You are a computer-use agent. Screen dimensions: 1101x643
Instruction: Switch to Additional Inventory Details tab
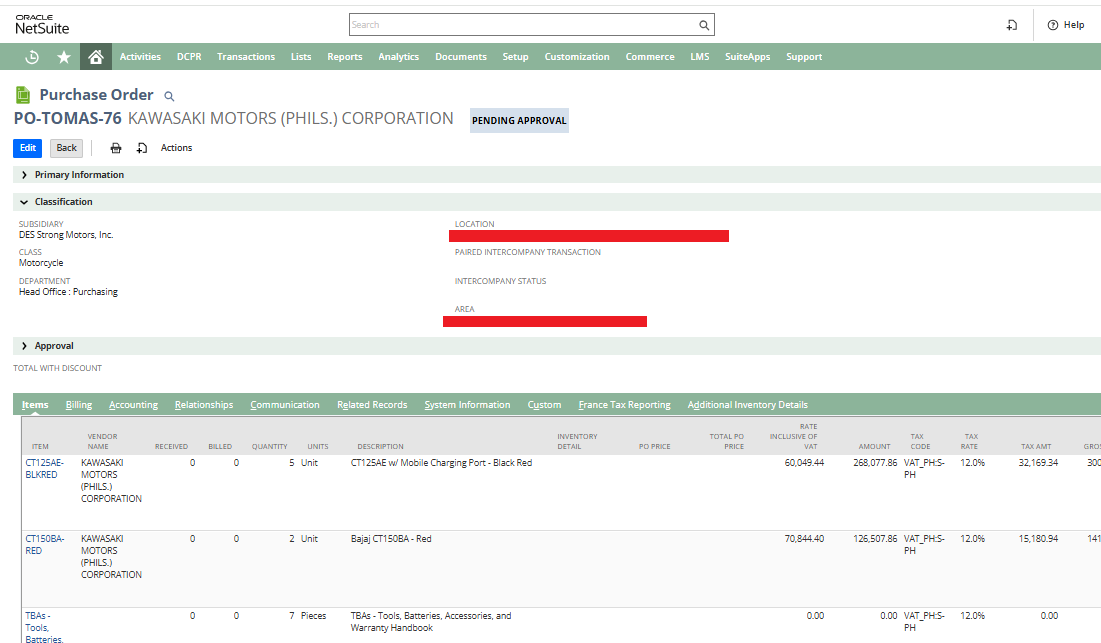click(x=748, y=405)
